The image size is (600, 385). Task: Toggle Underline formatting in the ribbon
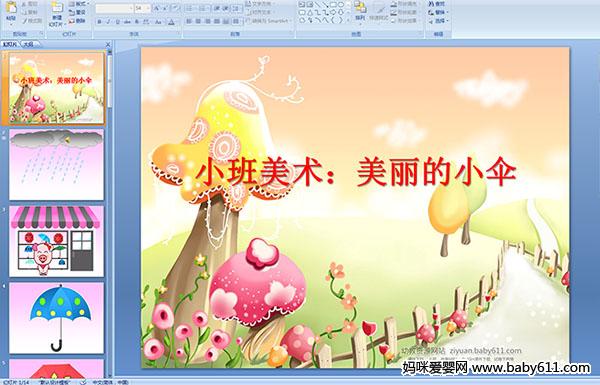tap(117, 22)
